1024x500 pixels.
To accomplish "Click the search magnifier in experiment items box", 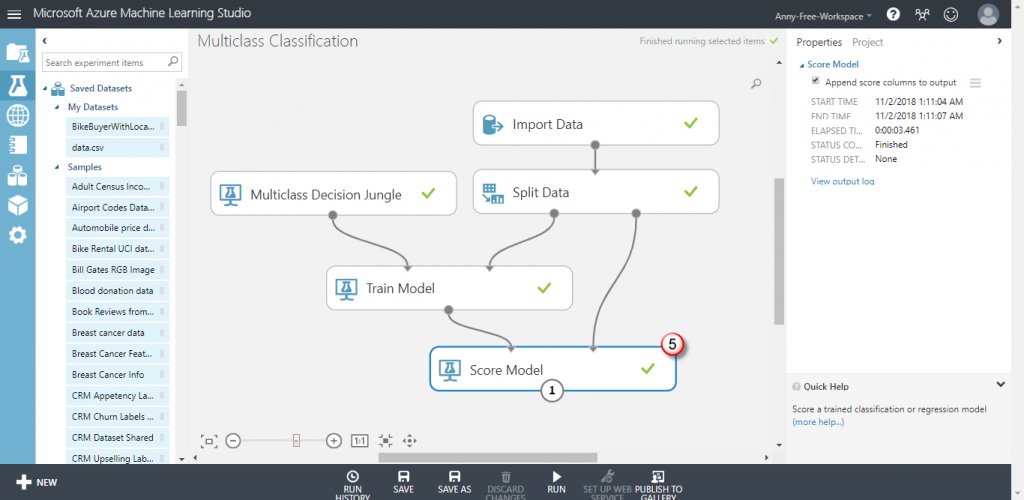I will pyautogui.click(x=173, y=62).
